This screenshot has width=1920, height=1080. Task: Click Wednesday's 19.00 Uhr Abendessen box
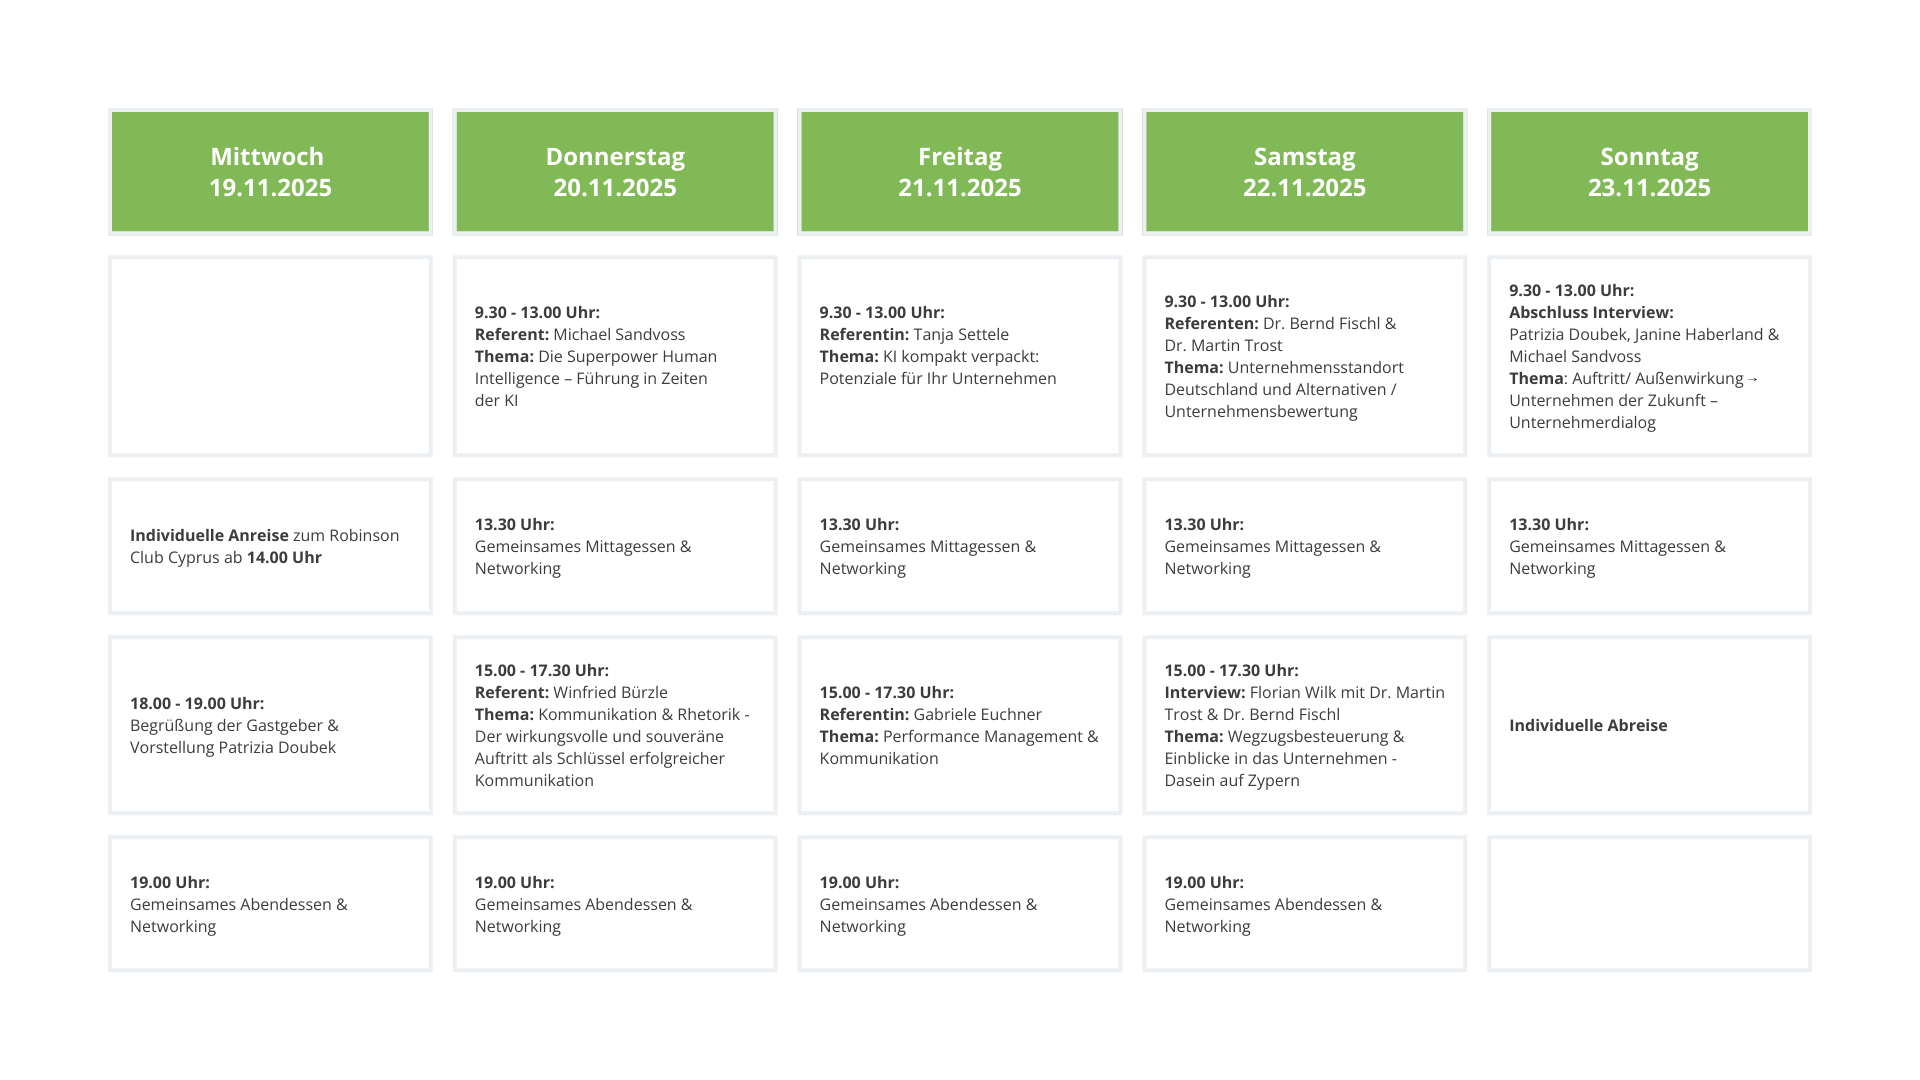pos(270,904)
